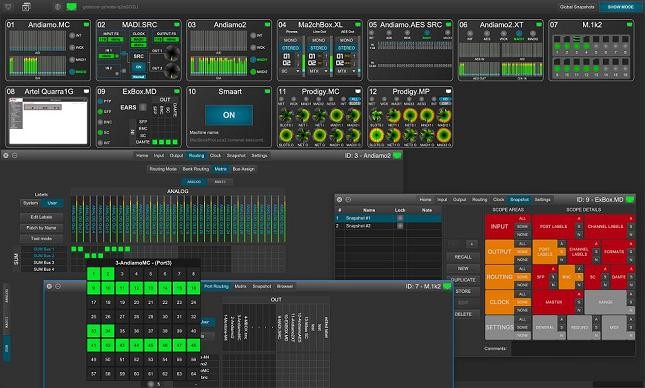This screenshot has width=645, height=388.
Task: Open the Artel Quarra1G browser preview thumbnail
Action: point(48,121)
